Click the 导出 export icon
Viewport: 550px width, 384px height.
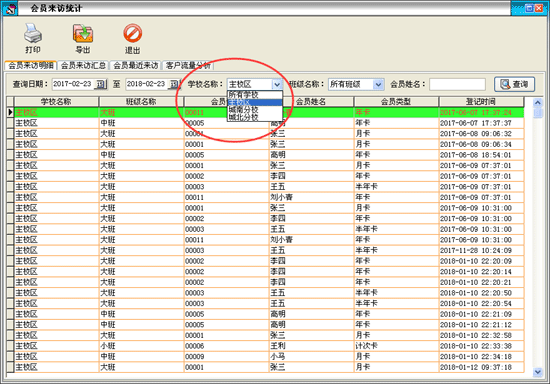83,34
